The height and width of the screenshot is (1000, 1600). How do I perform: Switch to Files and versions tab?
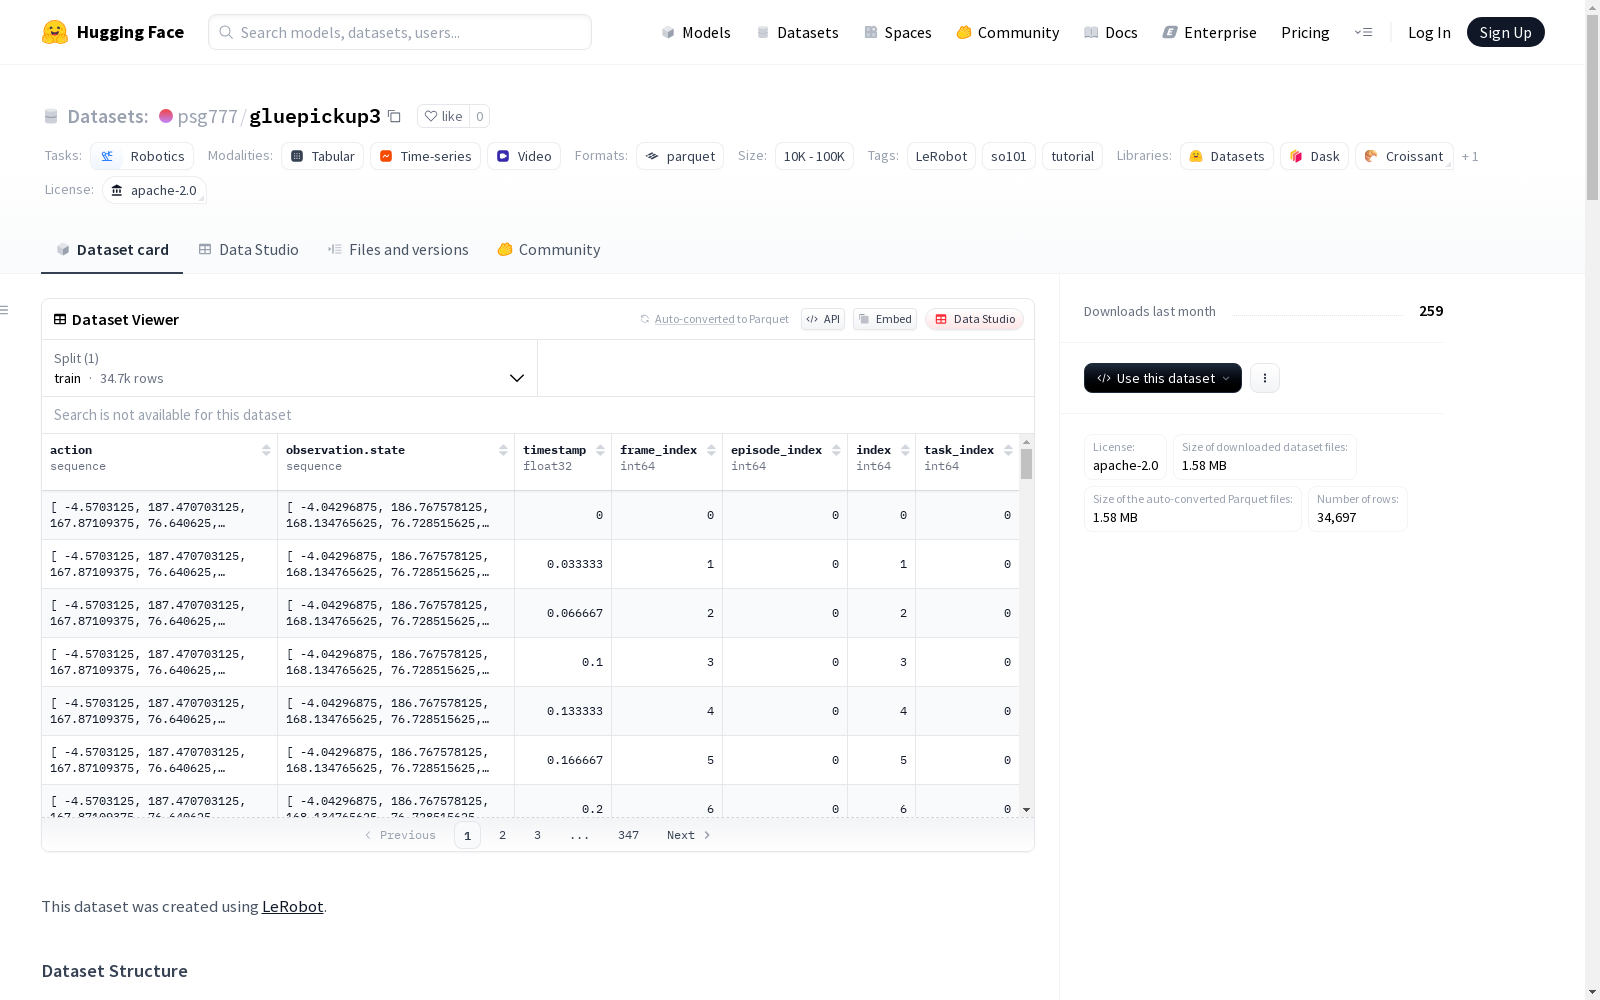coord(398,249)
